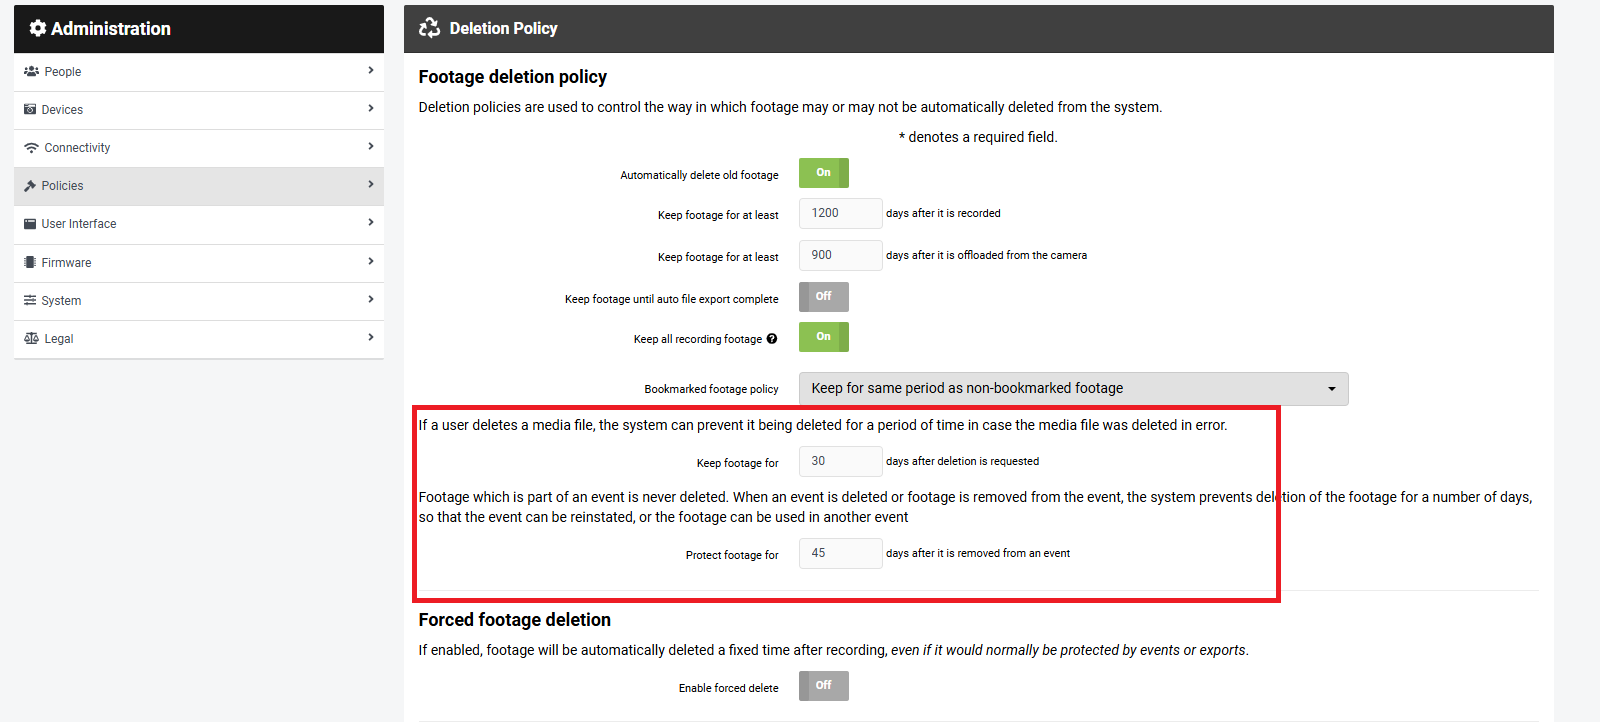This screenshot has height=722, width=1600.
Task: Open the Legal menu item
Action: (199, 339)
